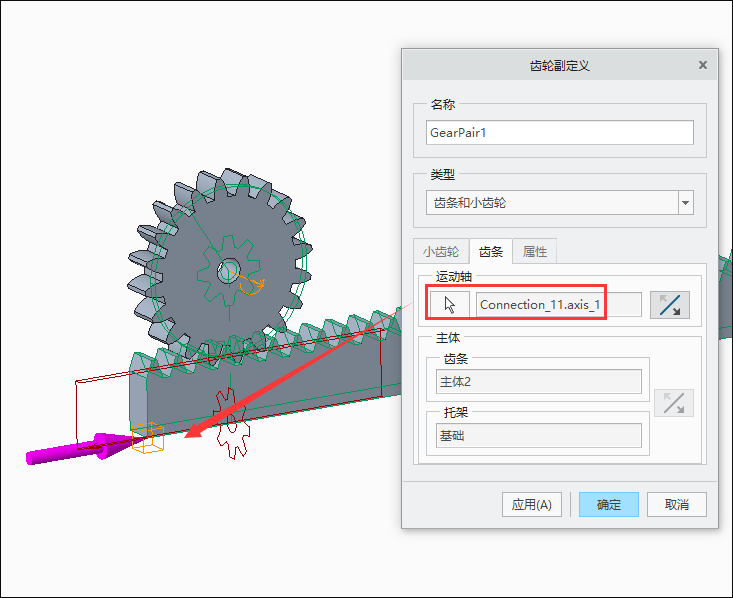Close the 齿轮副定义 dialog
733x598 pixels.
(703, 65)
